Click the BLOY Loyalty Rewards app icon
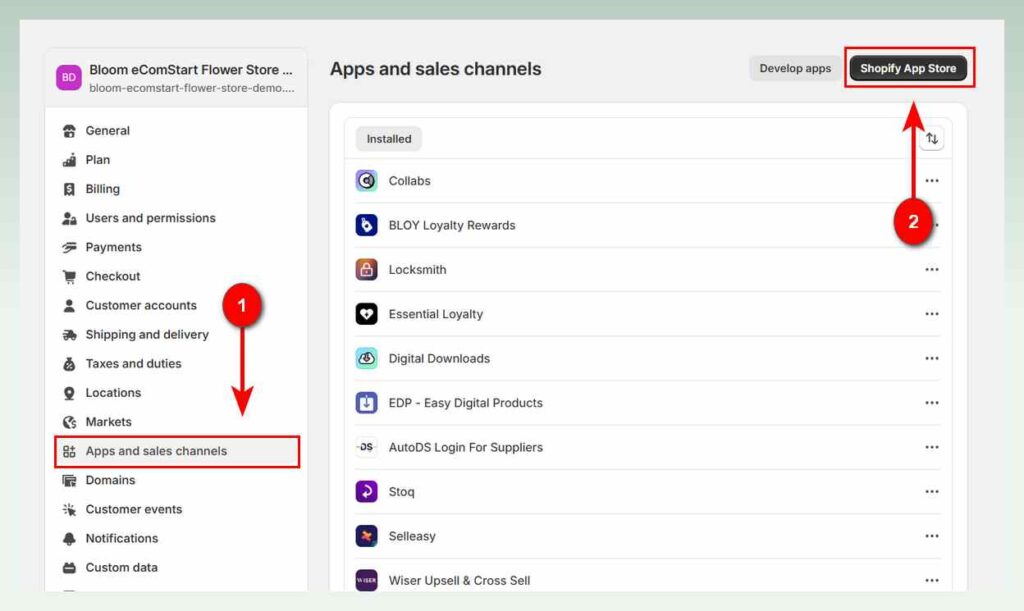The height and width of the screenshot is (611, 1024). [x=366, y=225]
